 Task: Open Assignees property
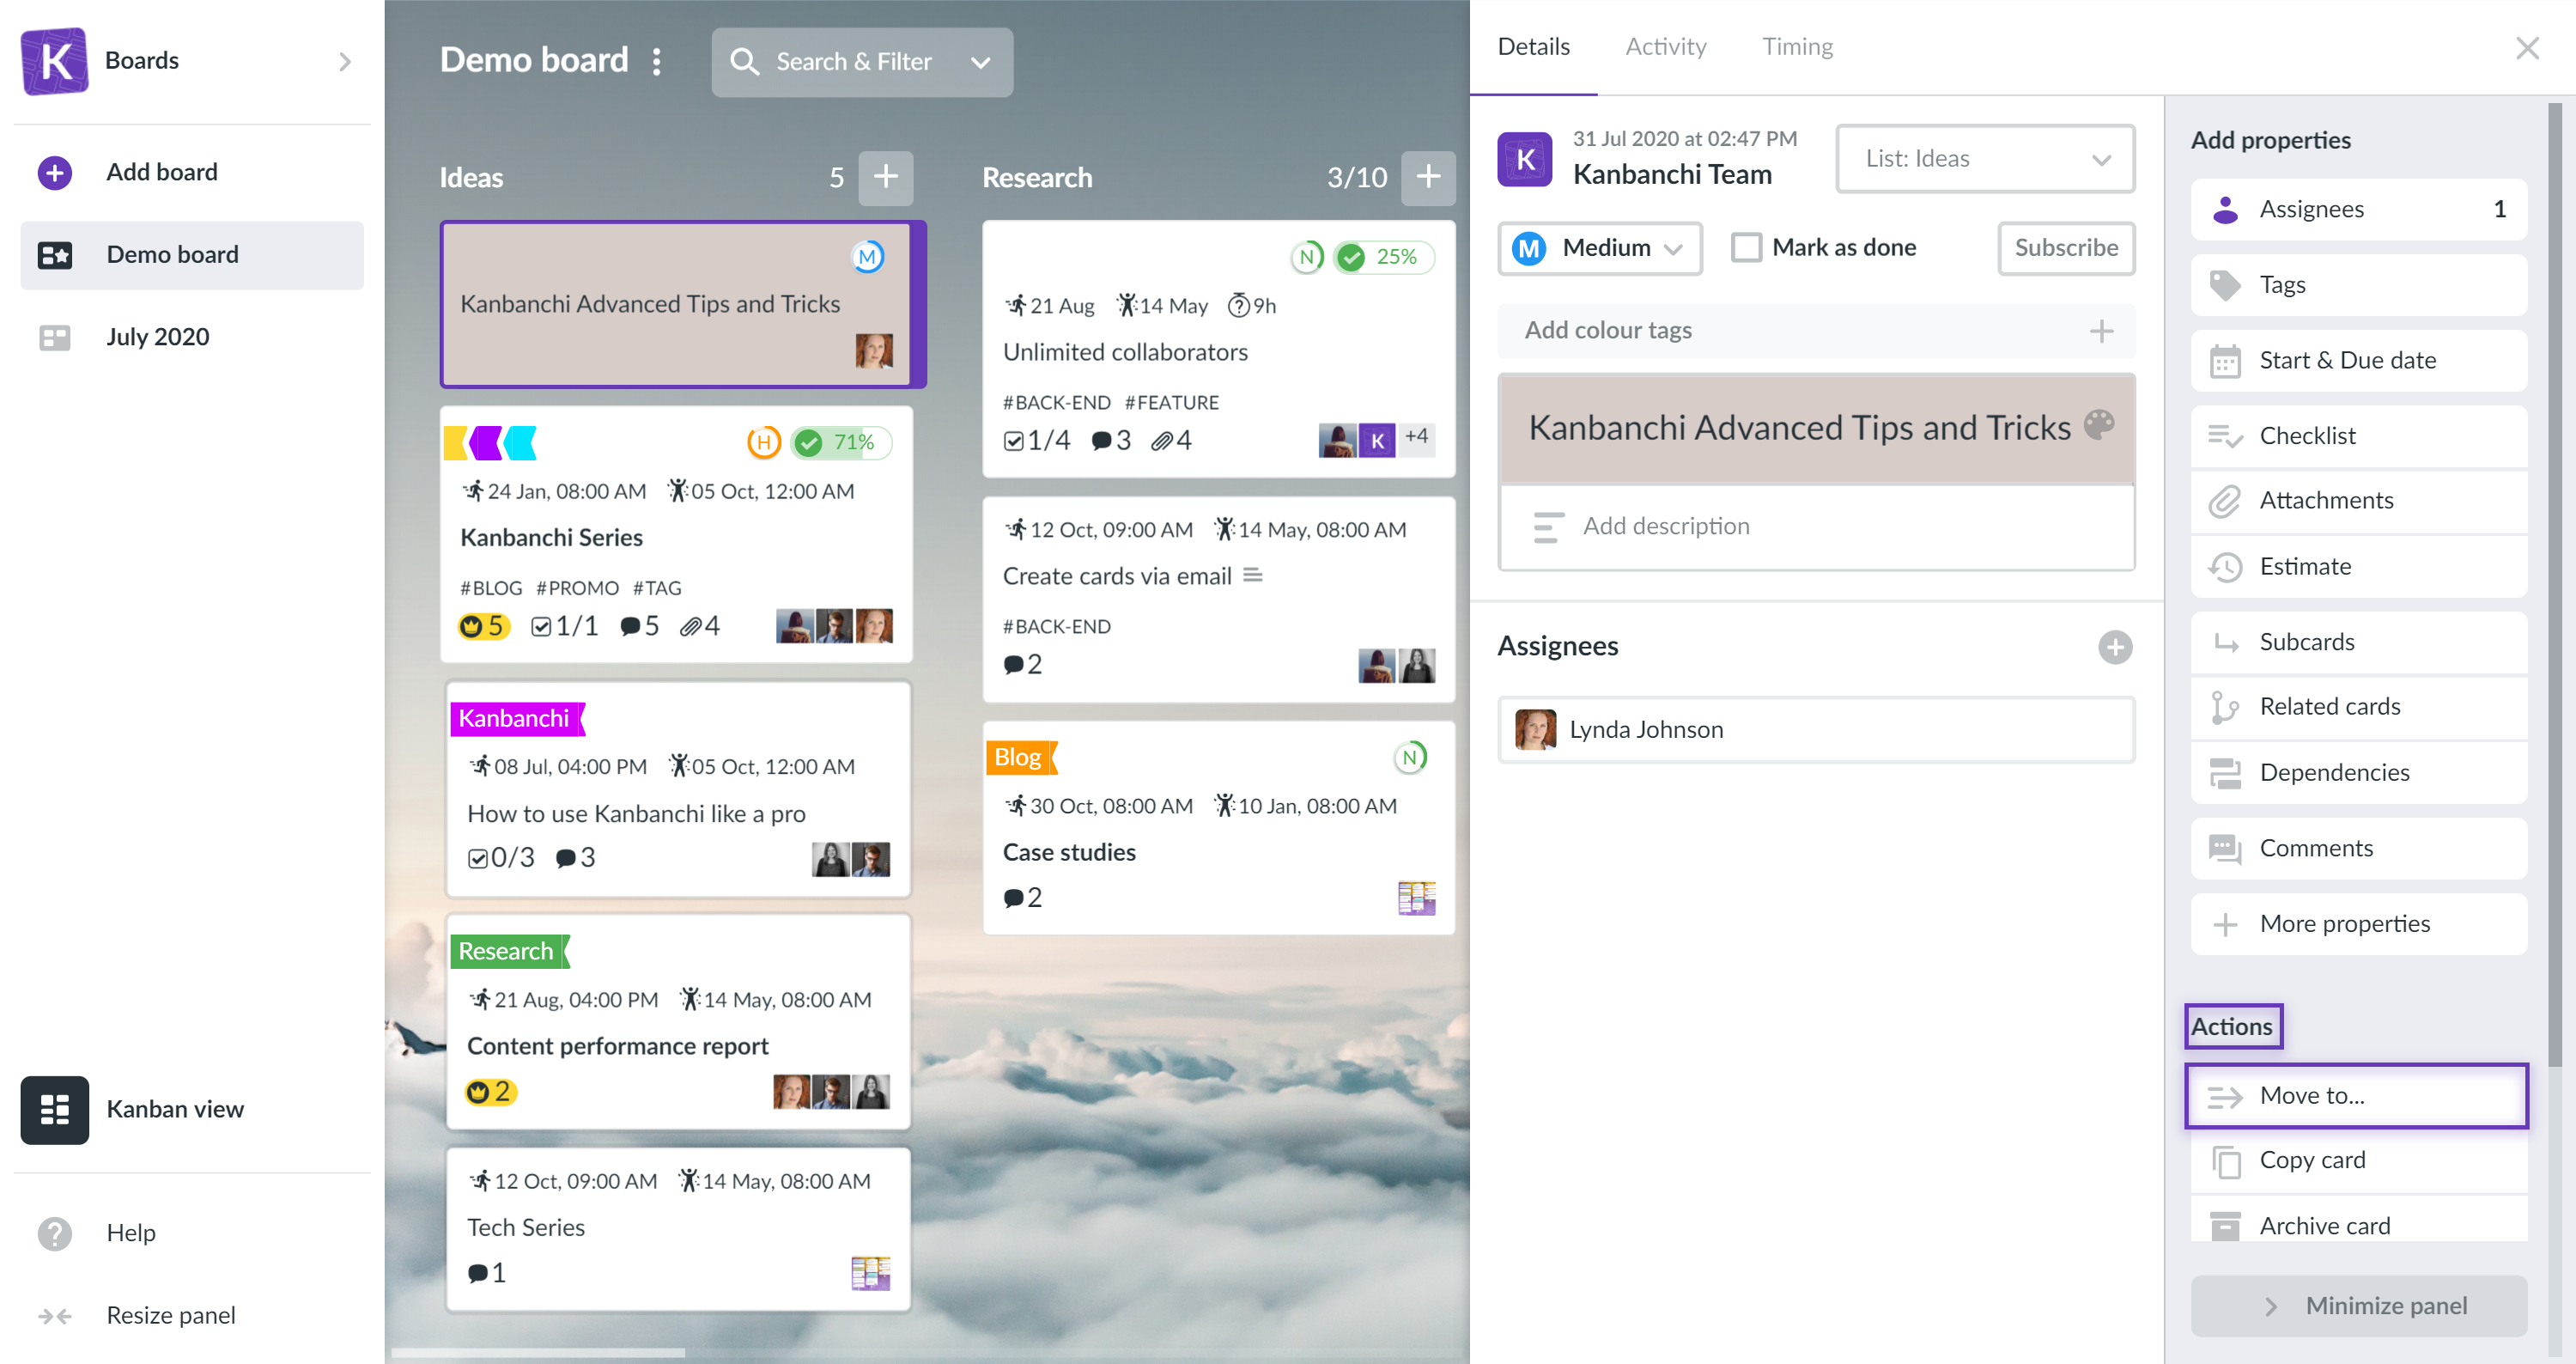2358,209
